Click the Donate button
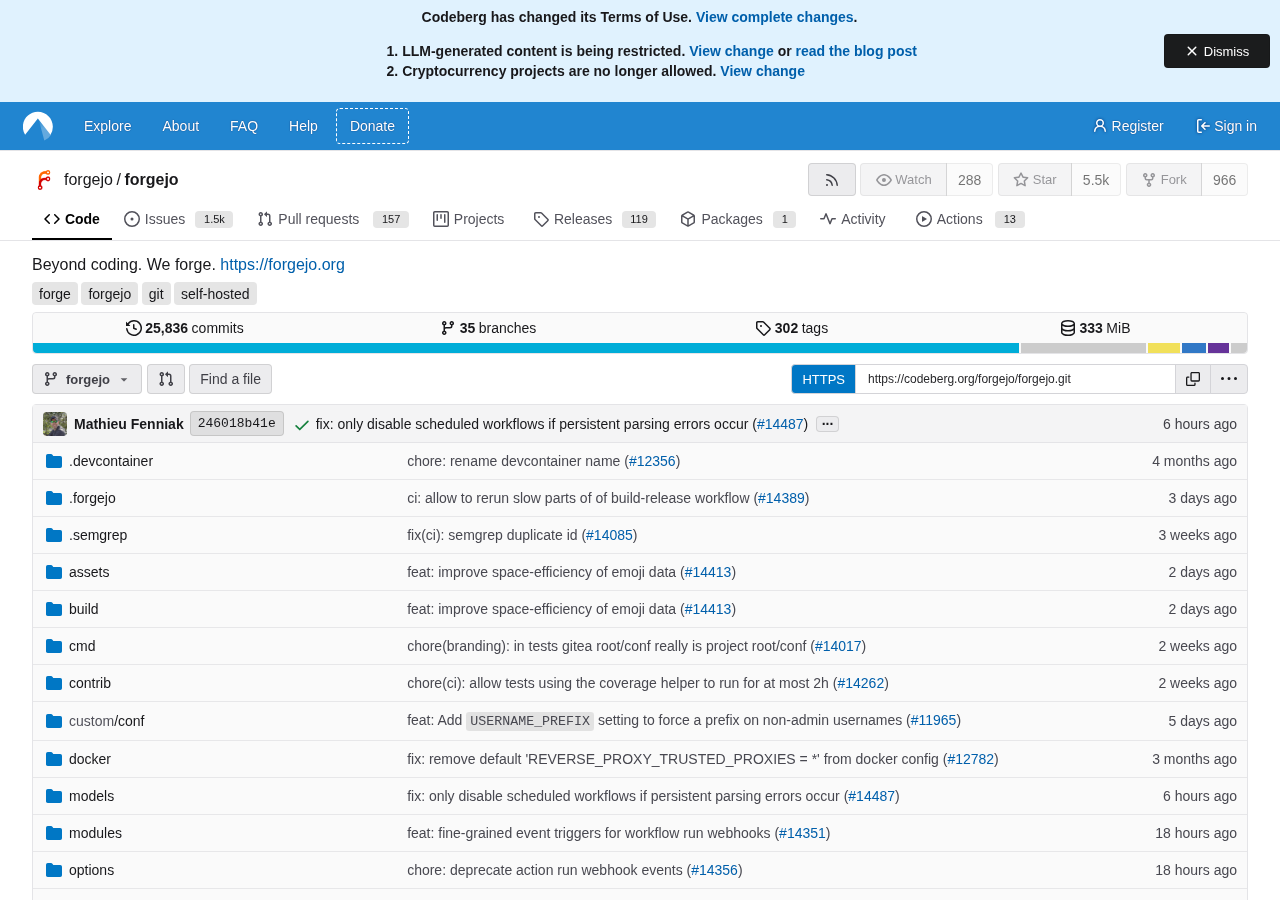Screen dimensions: 1280x900 (x=372, y=126)
